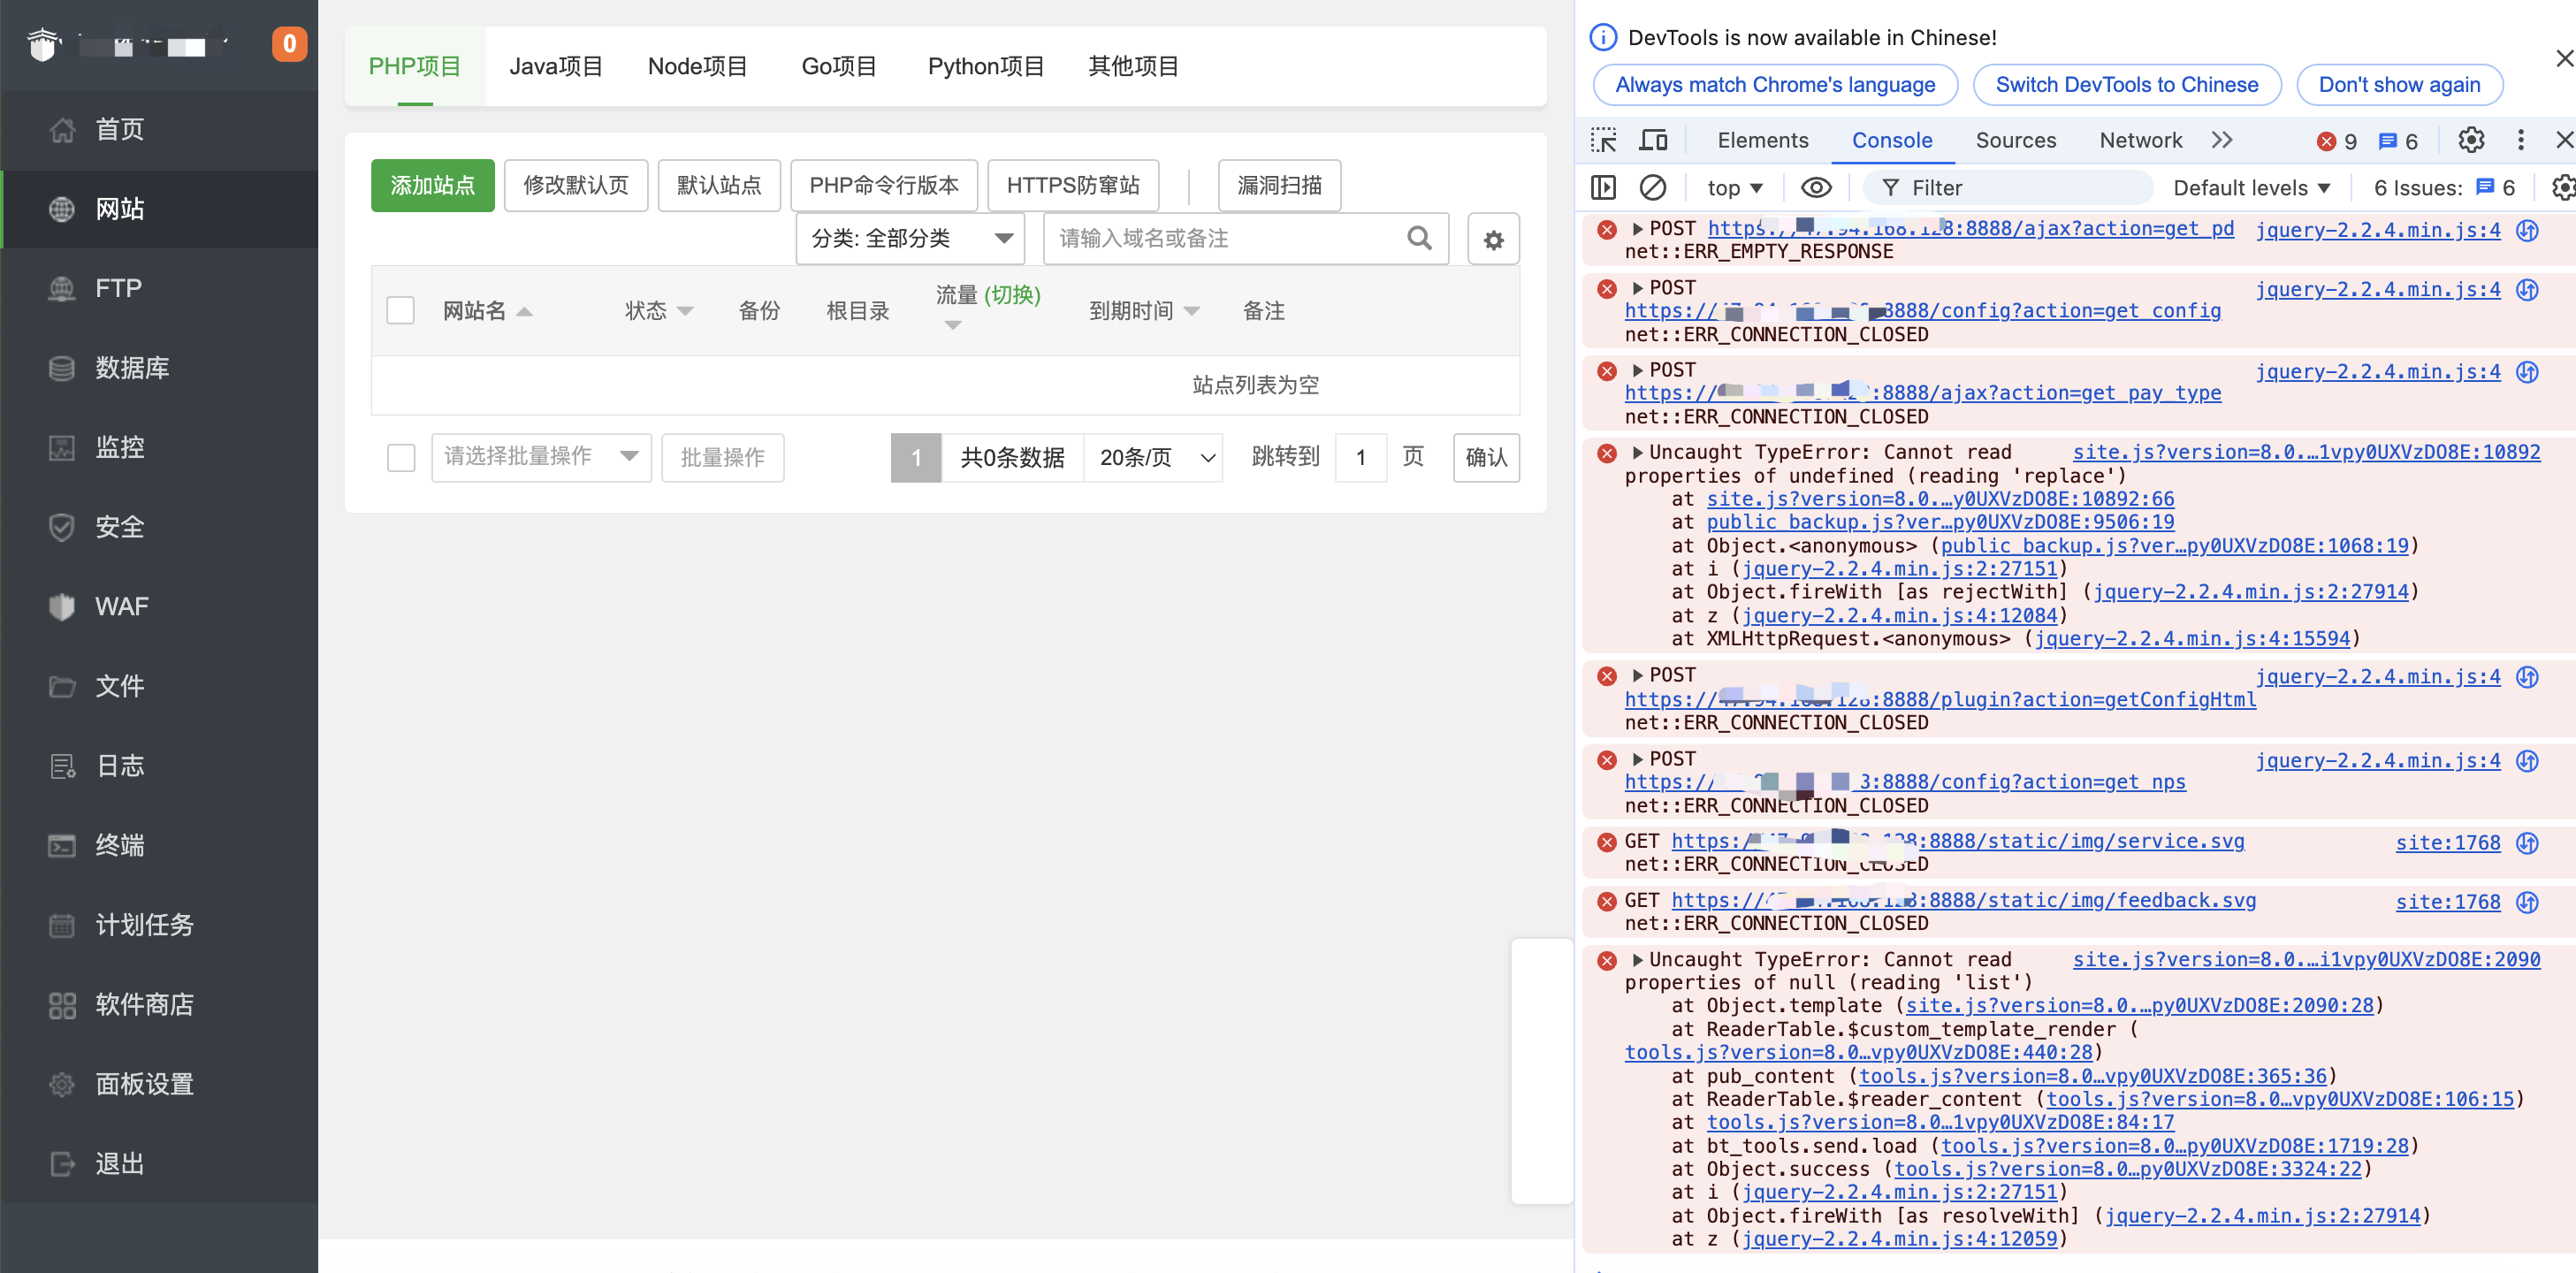
Task: Switch to the Go项目 tab
Action: tap(839, 67)
